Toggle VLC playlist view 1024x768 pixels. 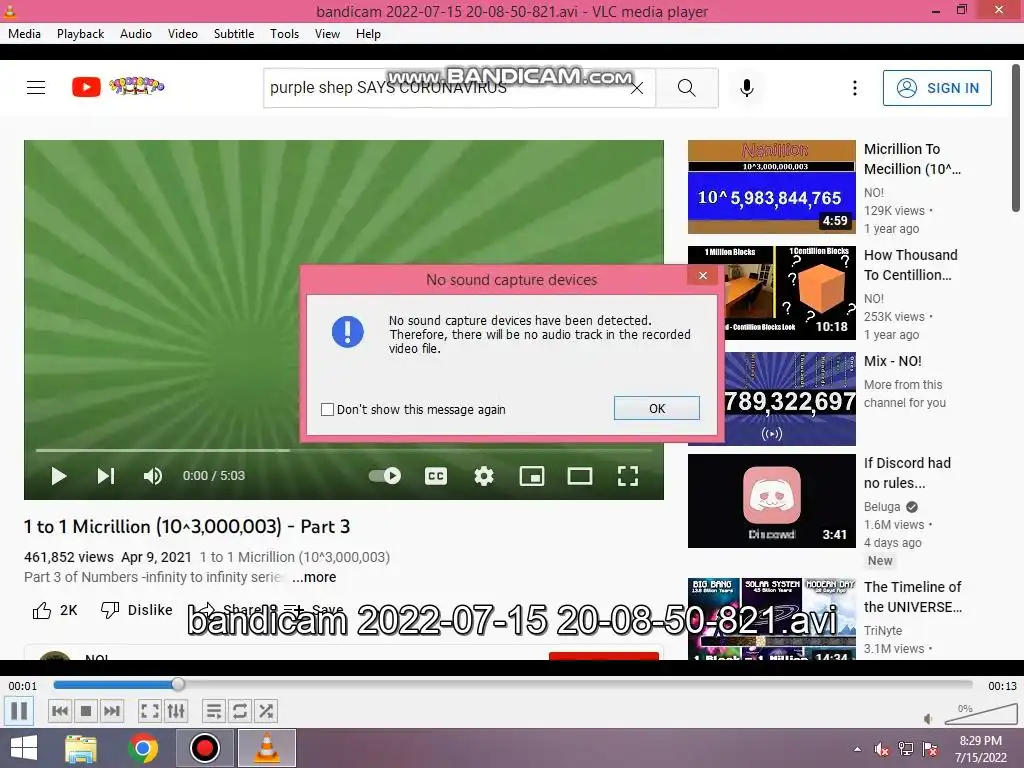214,711
